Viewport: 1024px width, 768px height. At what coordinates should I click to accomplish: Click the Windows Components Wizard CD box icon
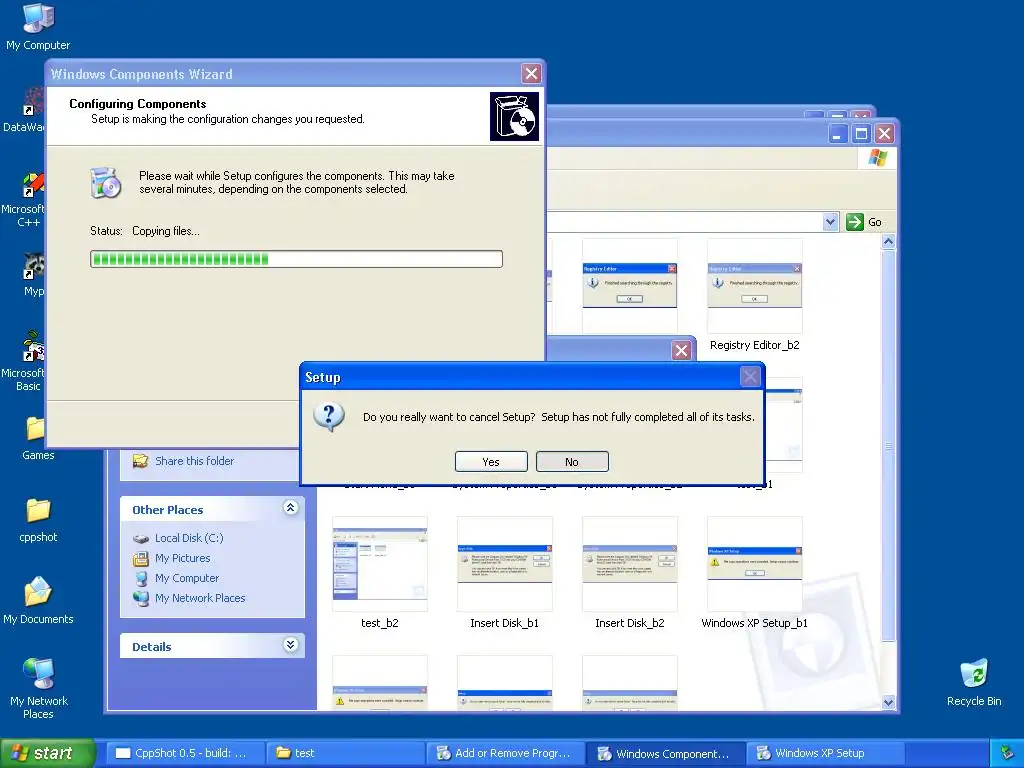[x=515, y=116]
